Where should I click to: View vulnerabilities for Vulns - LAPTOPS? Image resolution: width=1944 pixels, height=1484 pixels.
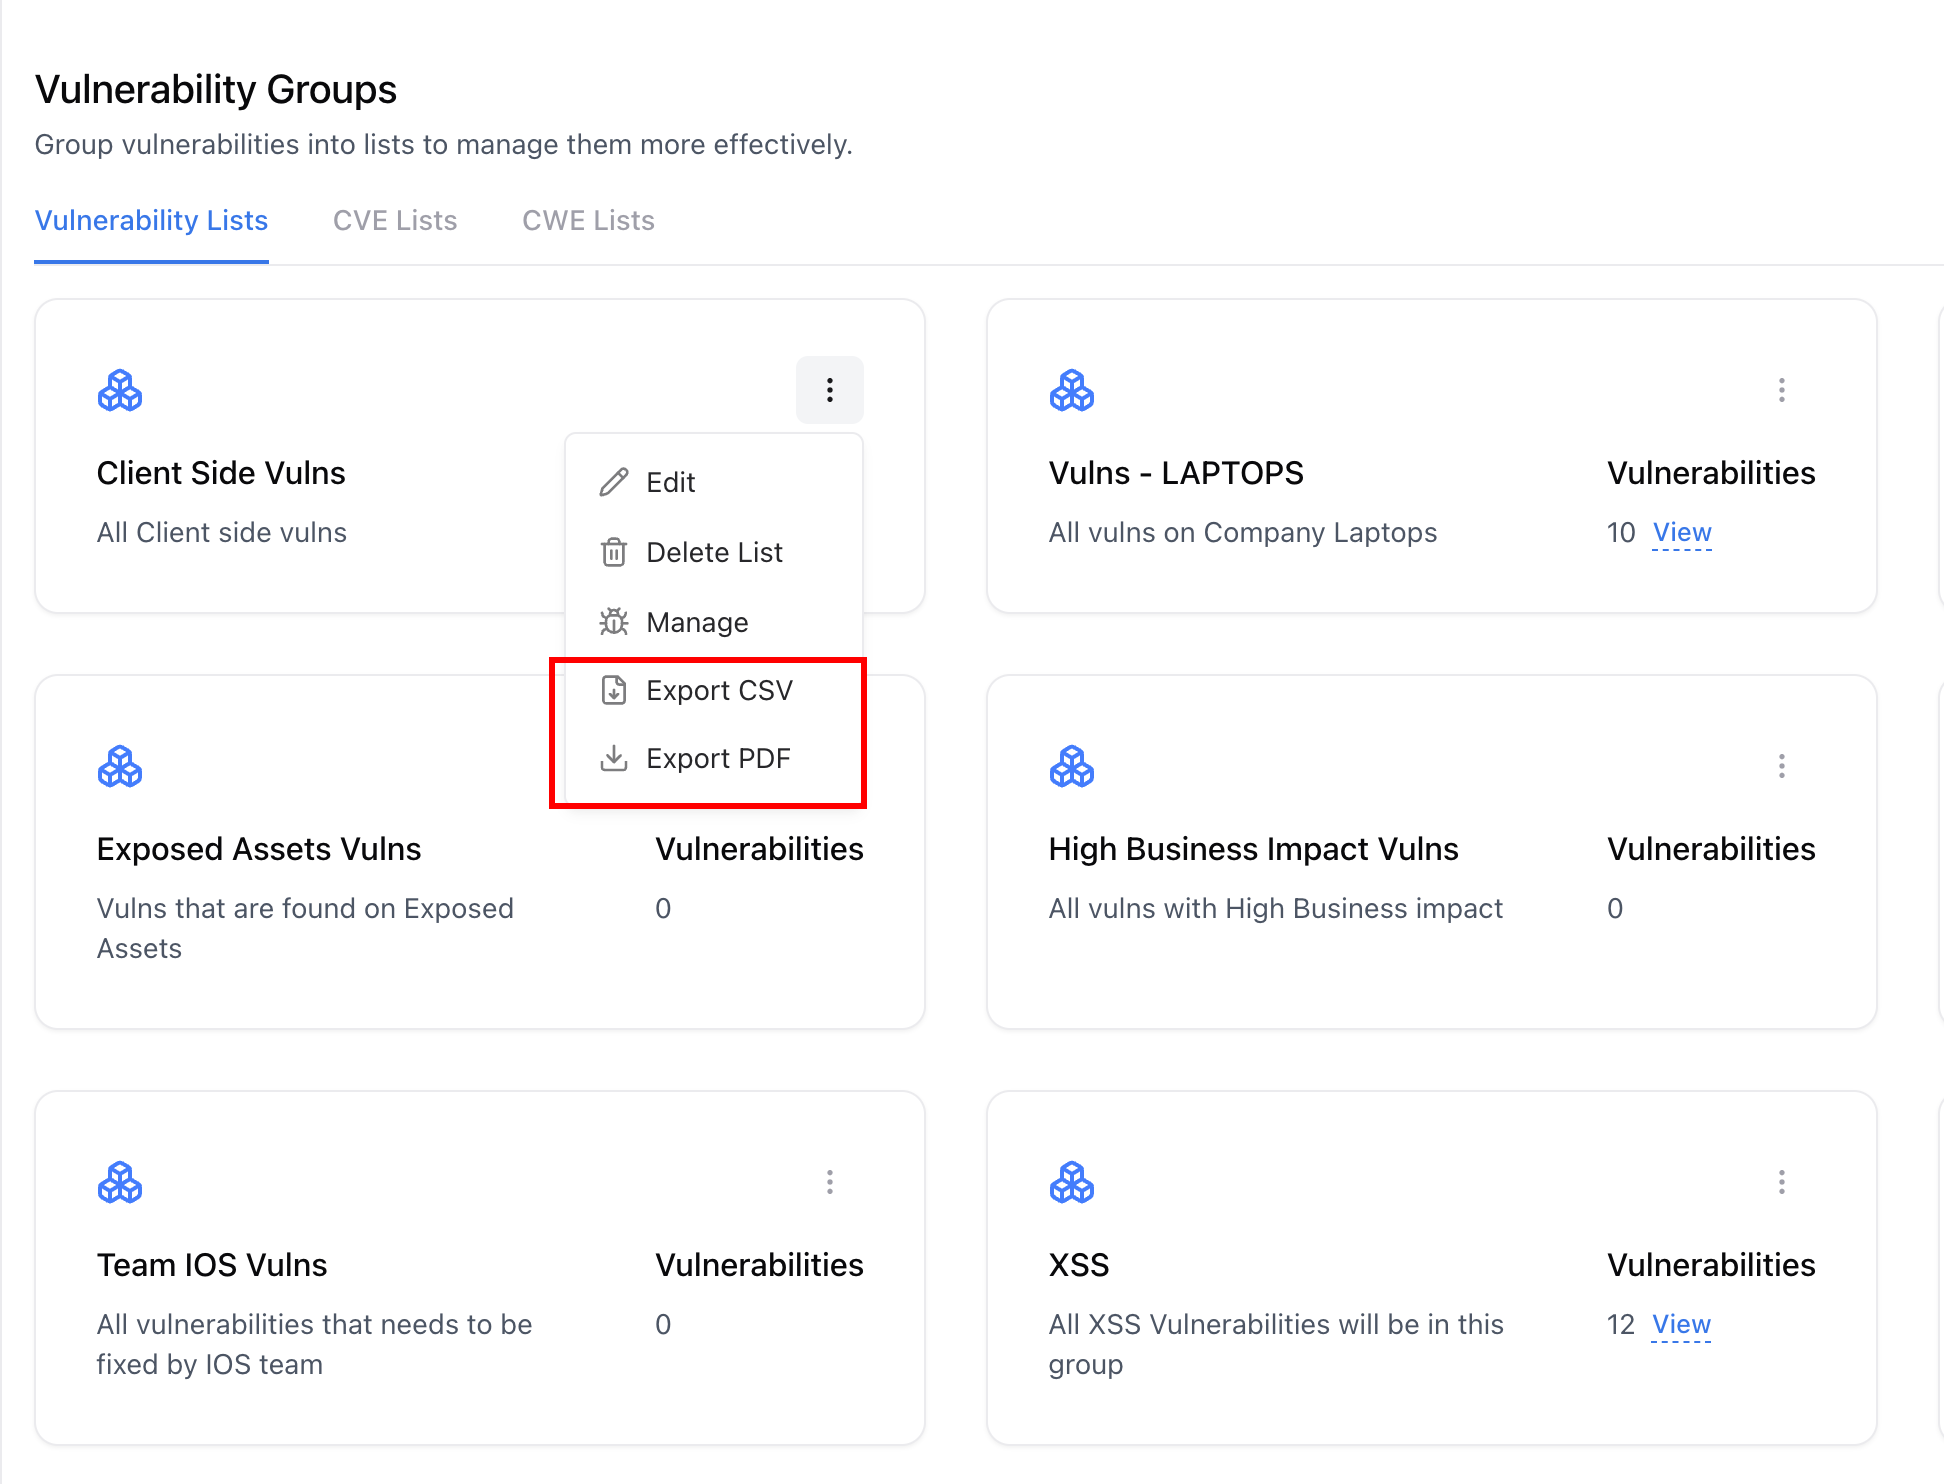1681,532
